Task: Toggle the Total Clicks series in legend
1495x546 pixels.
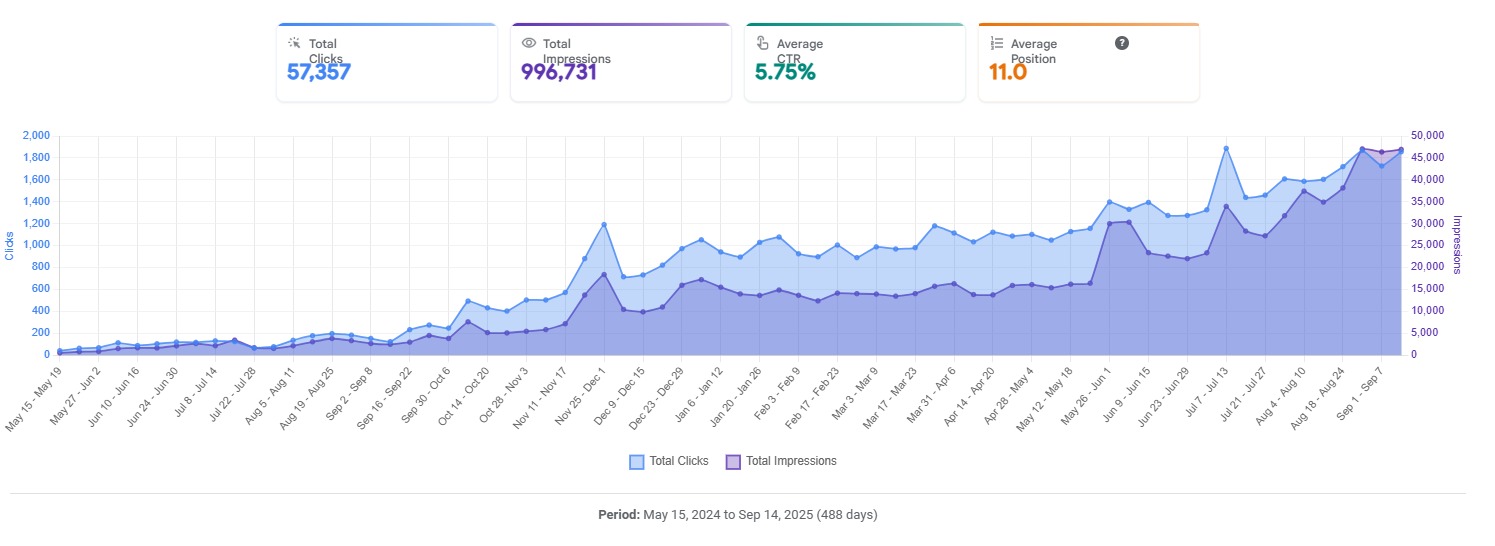Action: pyautogui.click(x=678, y=461)
